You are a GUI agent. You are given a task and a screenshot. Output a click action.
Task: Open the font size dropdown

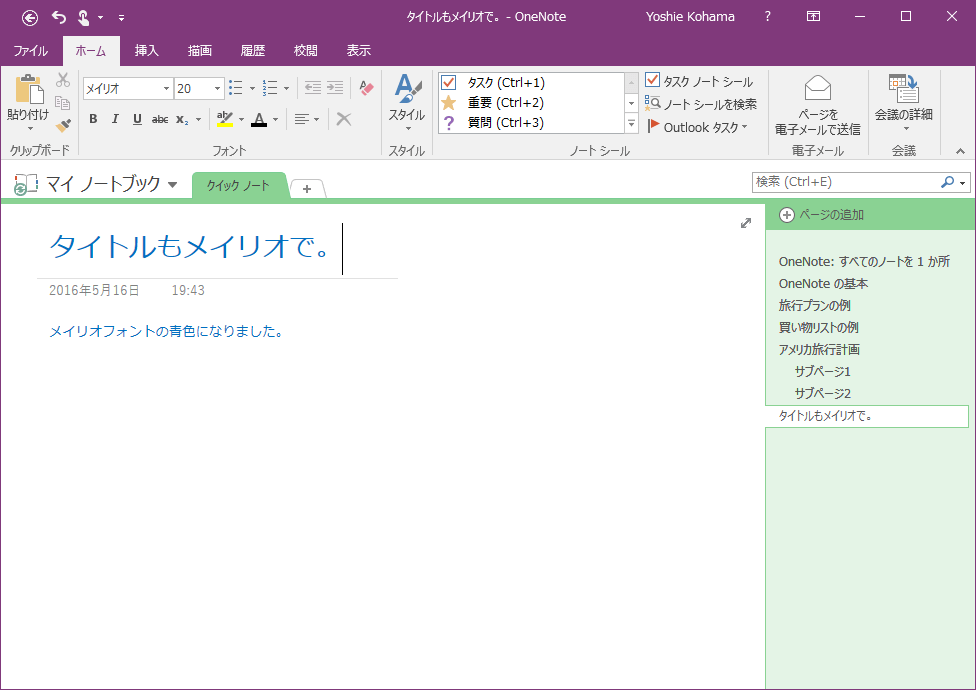coord(217,89)
